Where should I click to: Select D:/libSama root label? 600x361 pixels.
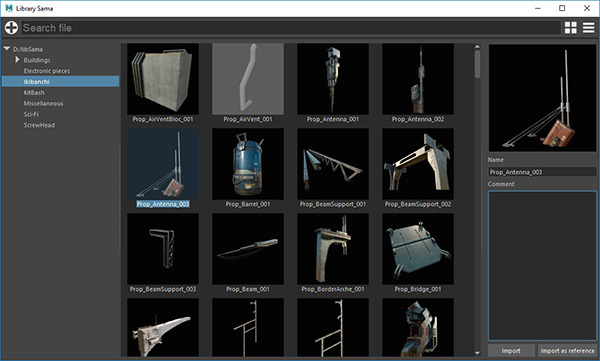click(x=28, y=49)
